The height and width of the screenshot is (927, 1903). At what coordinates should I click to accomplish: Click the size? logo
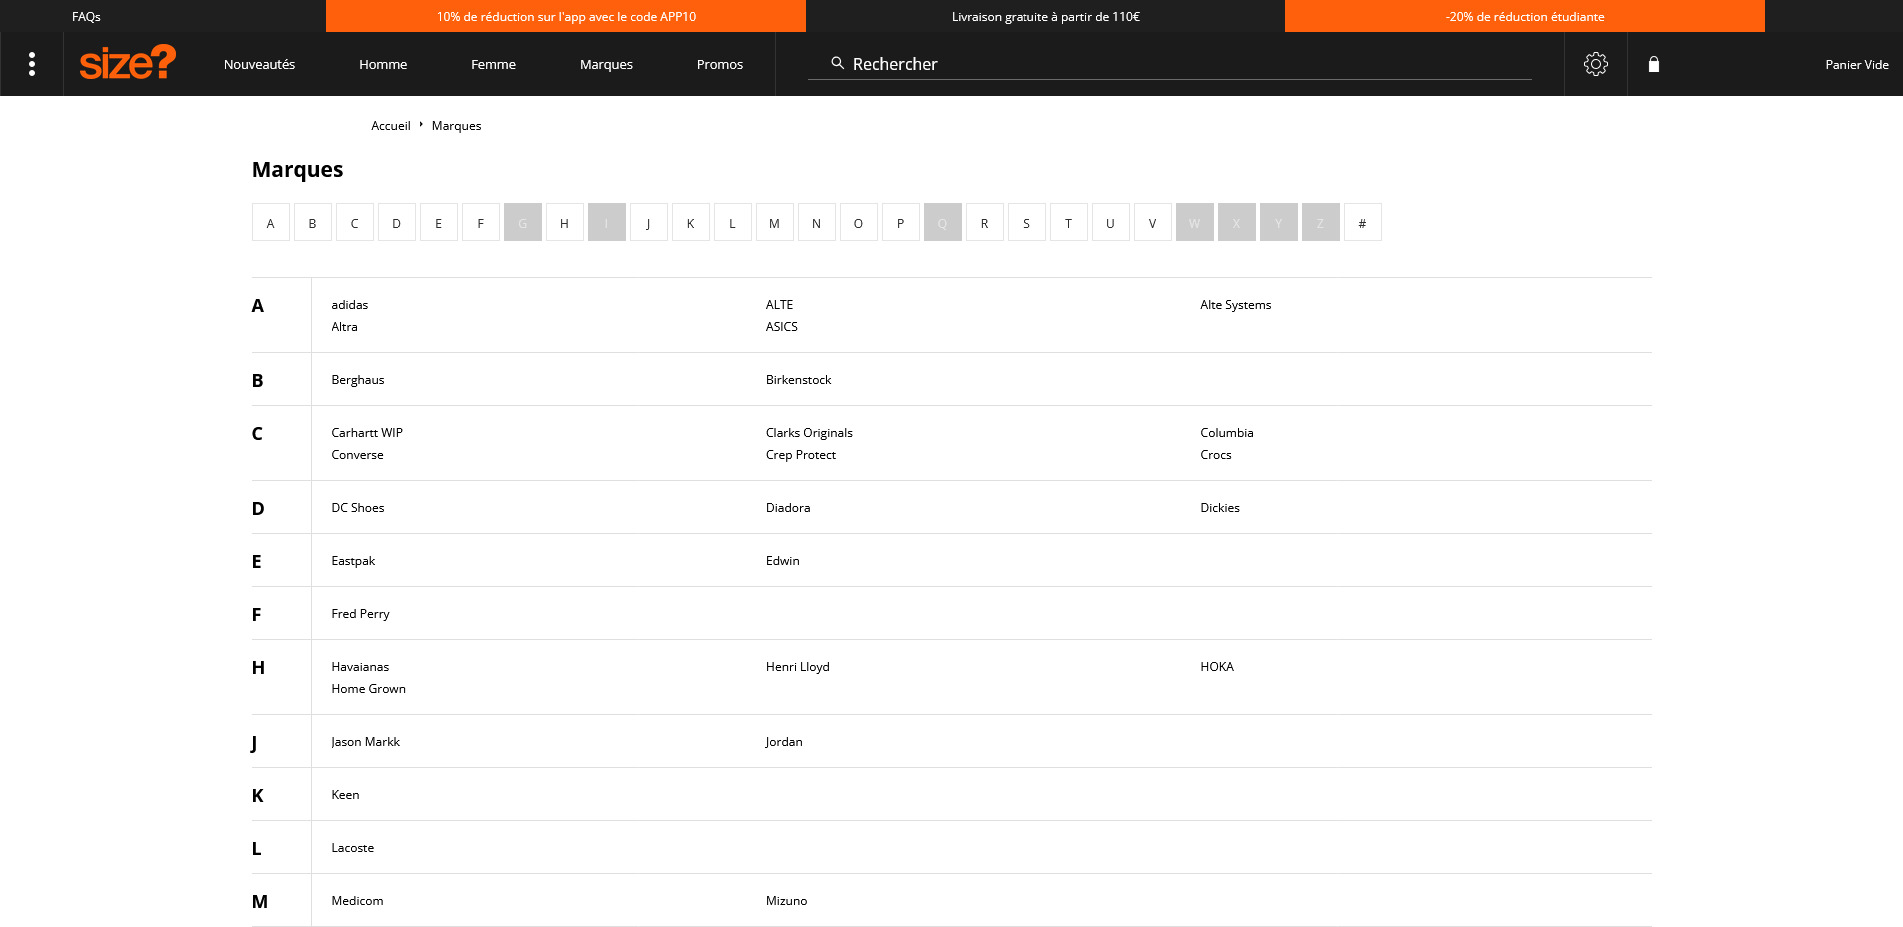coord(128,63)
